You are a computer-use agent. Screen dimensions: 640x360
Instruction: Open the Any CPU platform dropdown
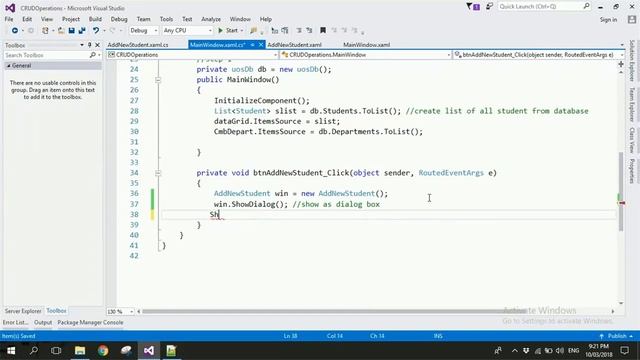click(188, 31)
